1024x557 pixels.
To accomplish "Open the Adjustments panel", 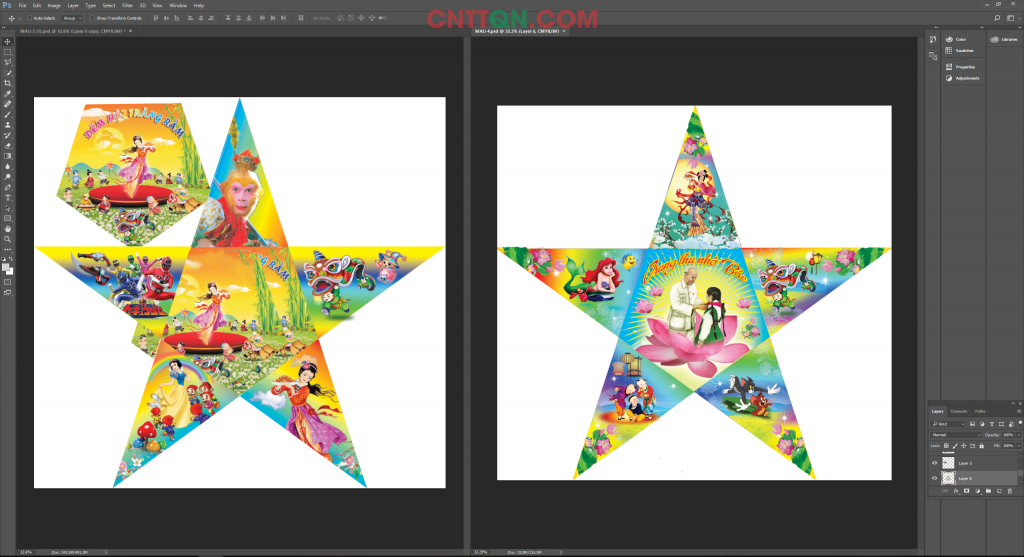I will click(x=962, y=78).
